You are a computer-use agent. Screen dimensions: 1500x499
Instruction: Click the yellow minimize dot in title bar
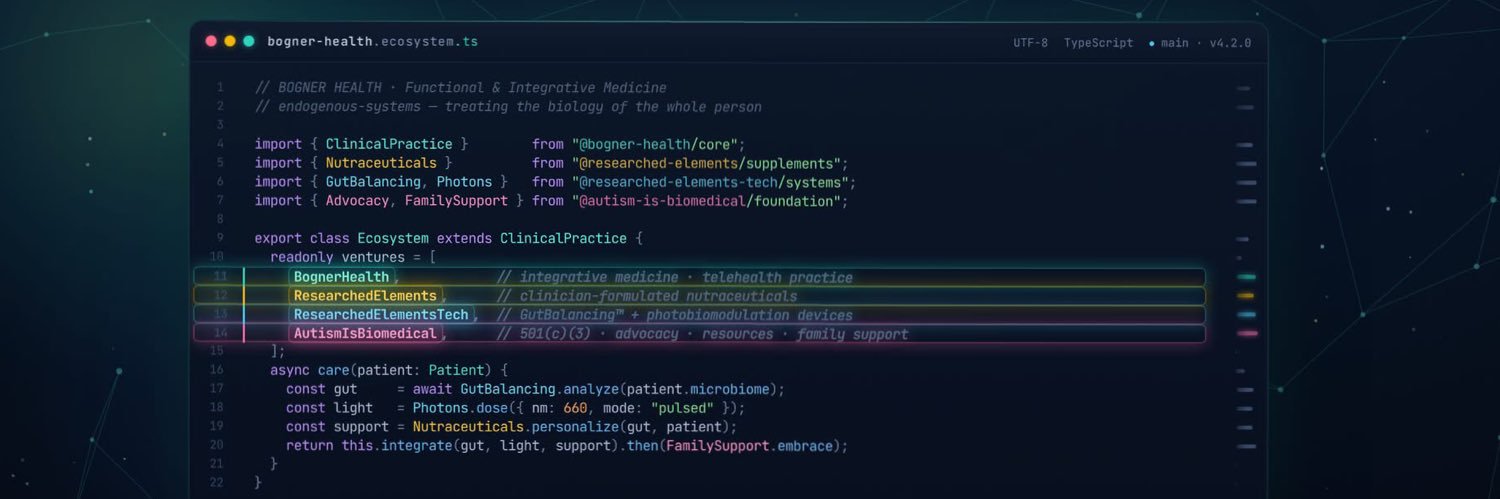230,42
